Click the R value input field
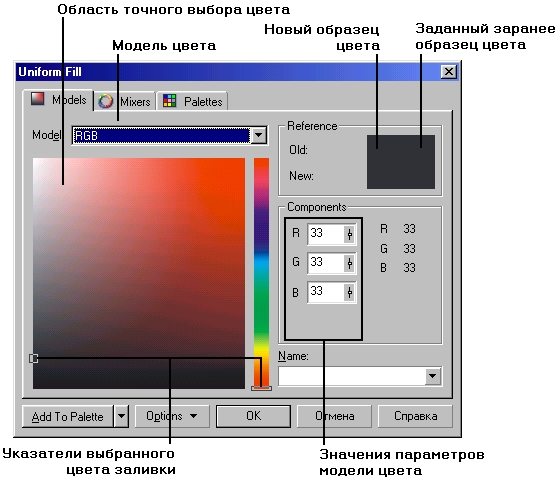This screenshot has width=560, height=482. (325, 234)
